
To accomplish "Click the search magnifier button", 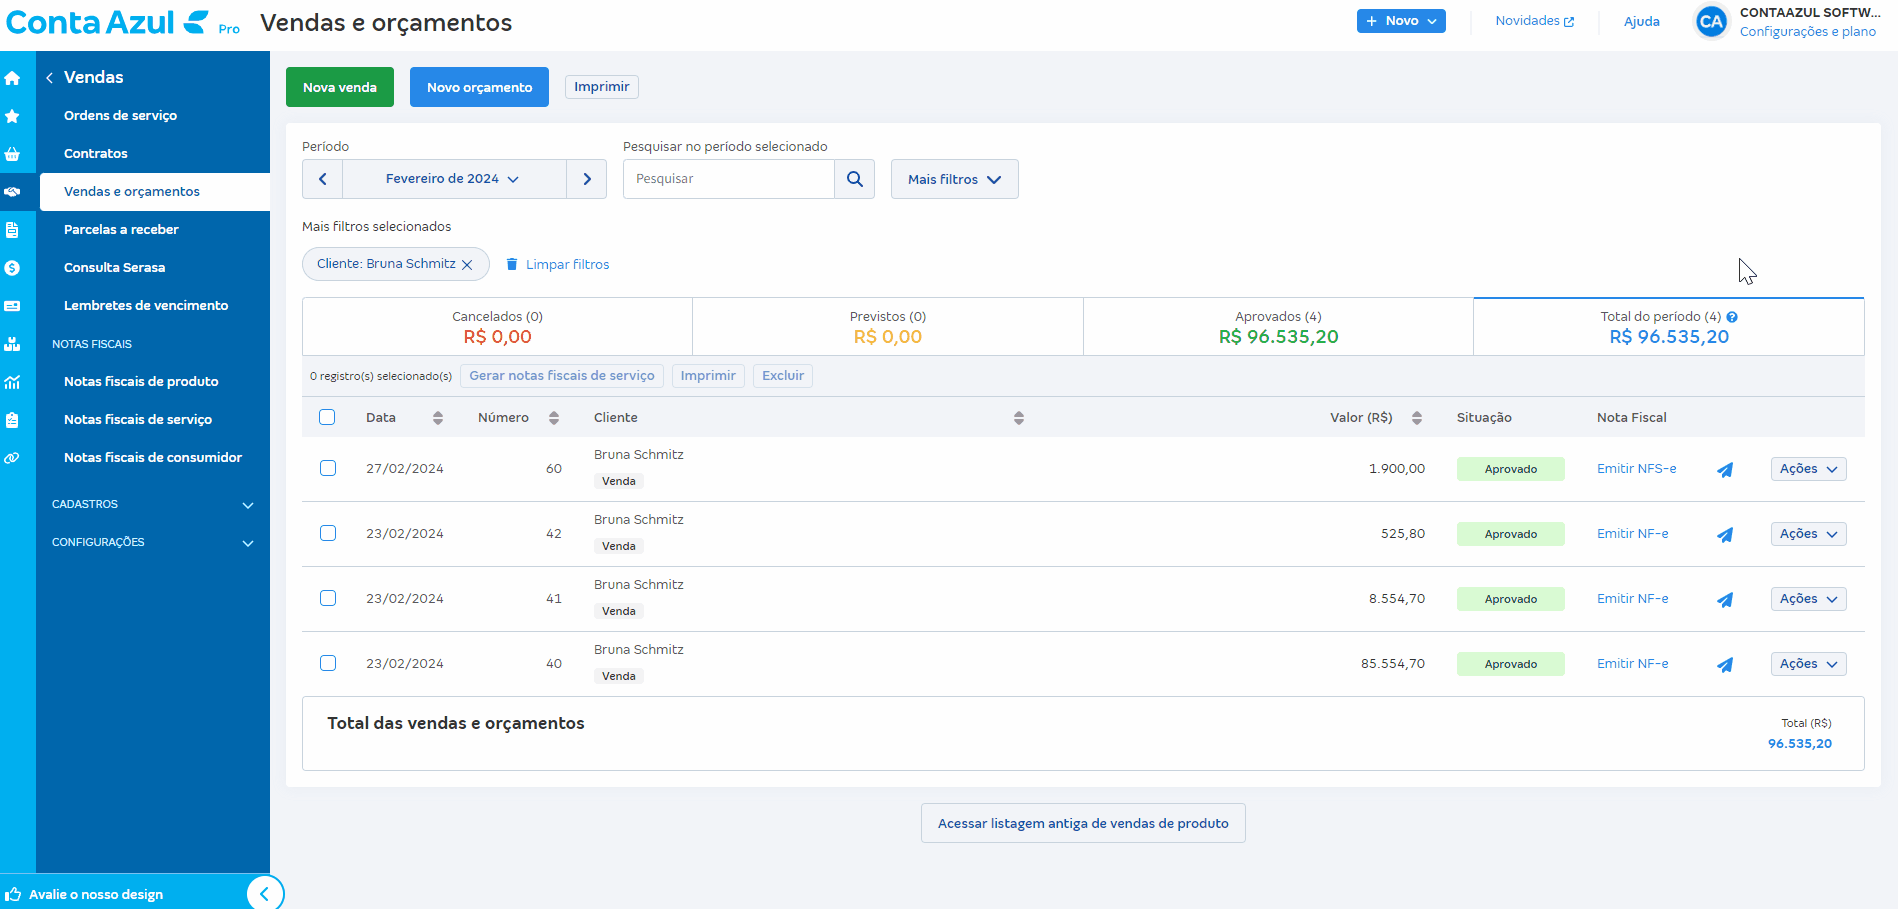I will click(855, 179).
